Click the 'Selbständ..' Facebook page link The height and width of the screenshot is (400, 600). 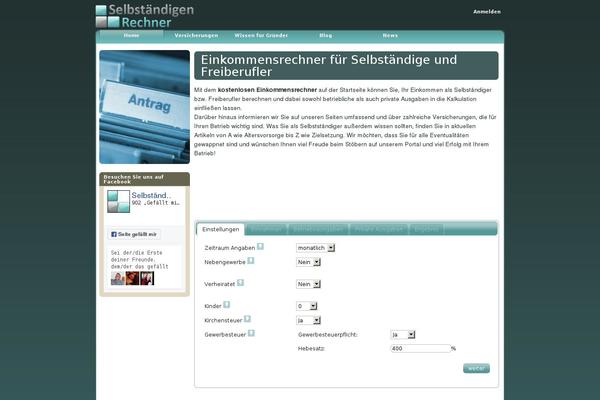[151, 195]
